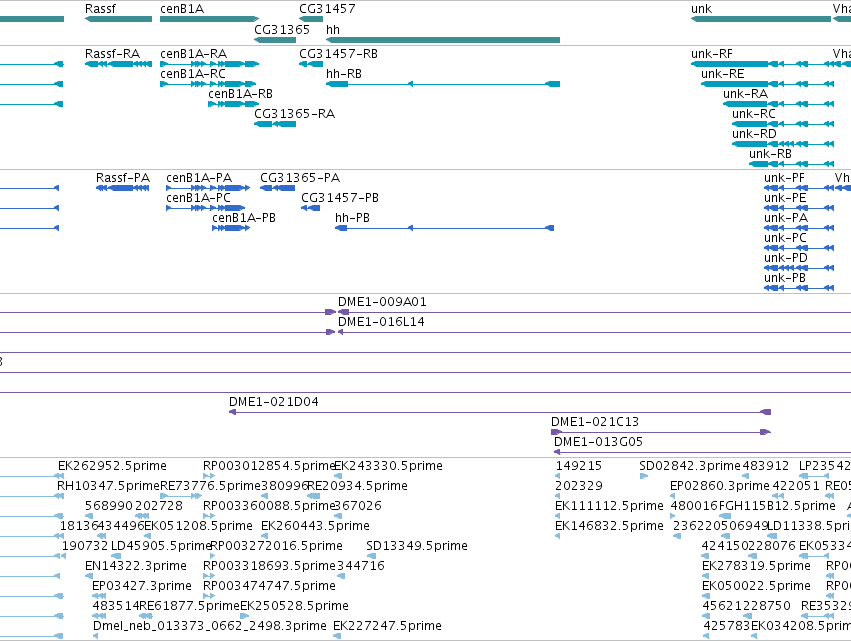The height and width of the screenshot is (641, 851).
Task: Click the CG31457 gene label
Action: pyautogui.click(x=327, y=9)
